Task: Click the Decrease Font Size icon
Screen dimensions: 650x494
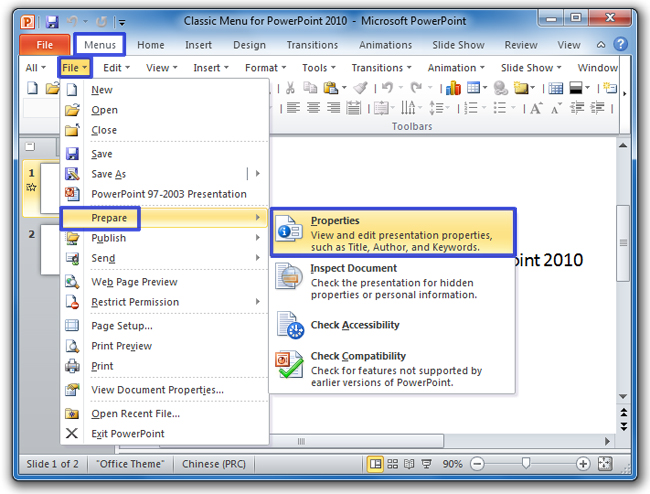Action: pyautogui.click(x=556, y=109)
